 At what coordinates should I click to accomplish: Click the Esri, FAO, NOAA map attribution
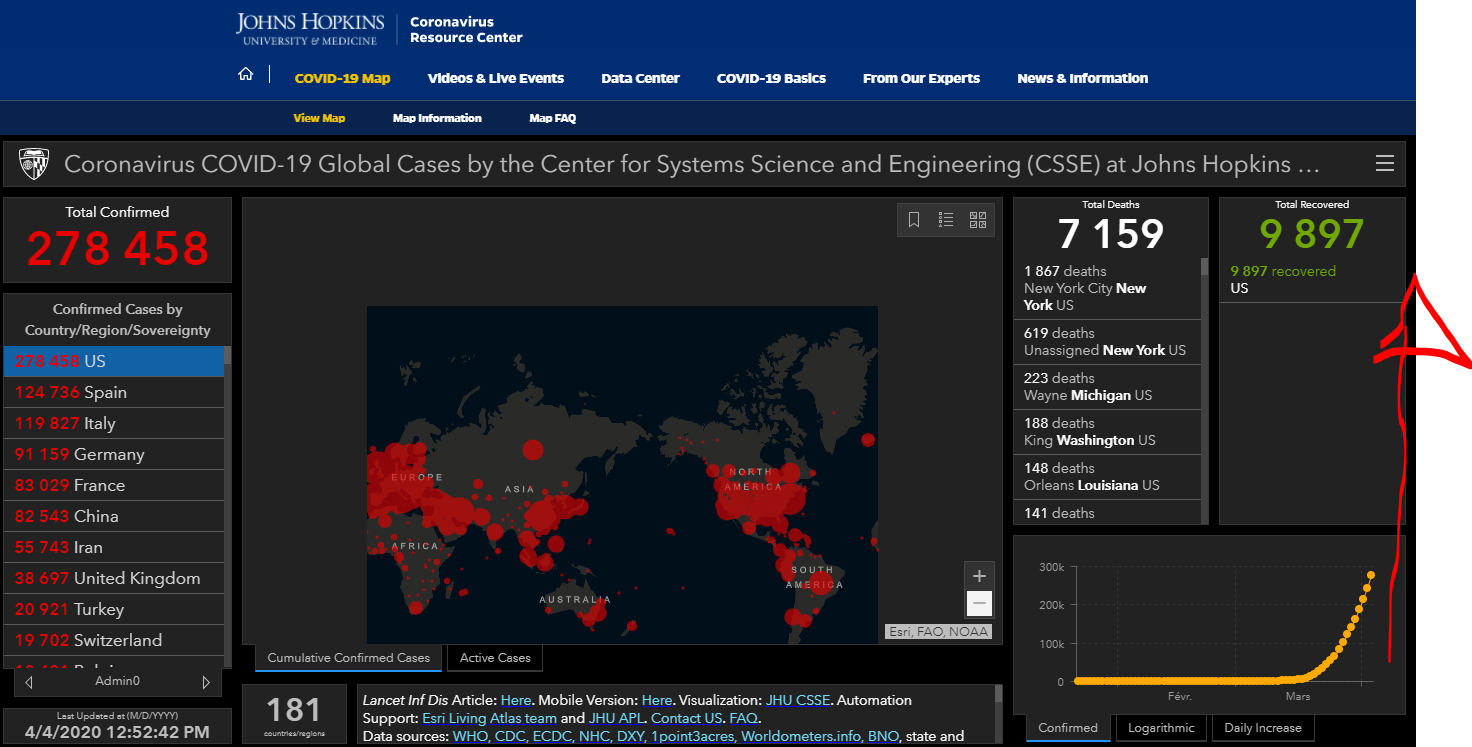click(938, 631)
